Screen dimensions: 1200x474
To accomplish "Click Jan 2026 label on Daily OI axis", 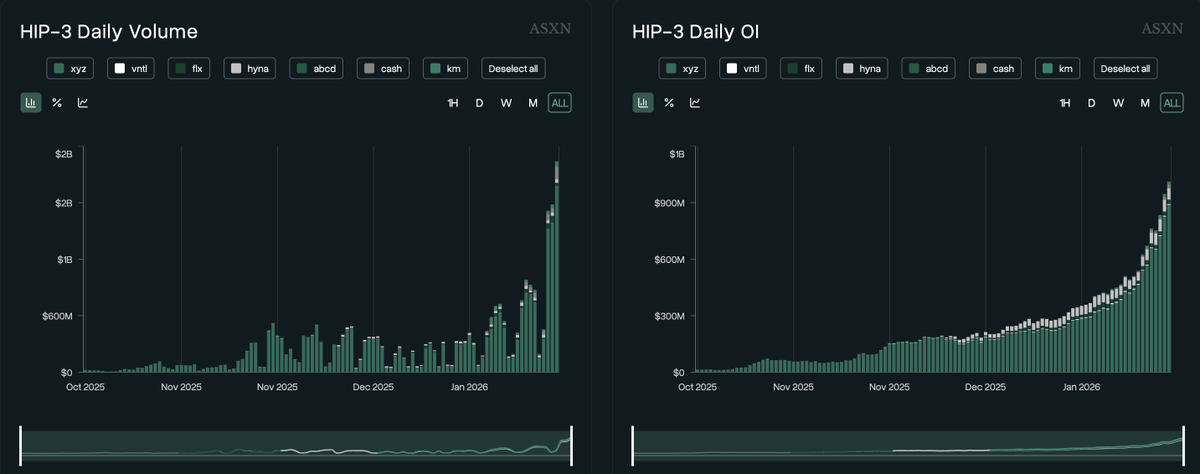I will pyautogui.click(x=1081, y=386).
